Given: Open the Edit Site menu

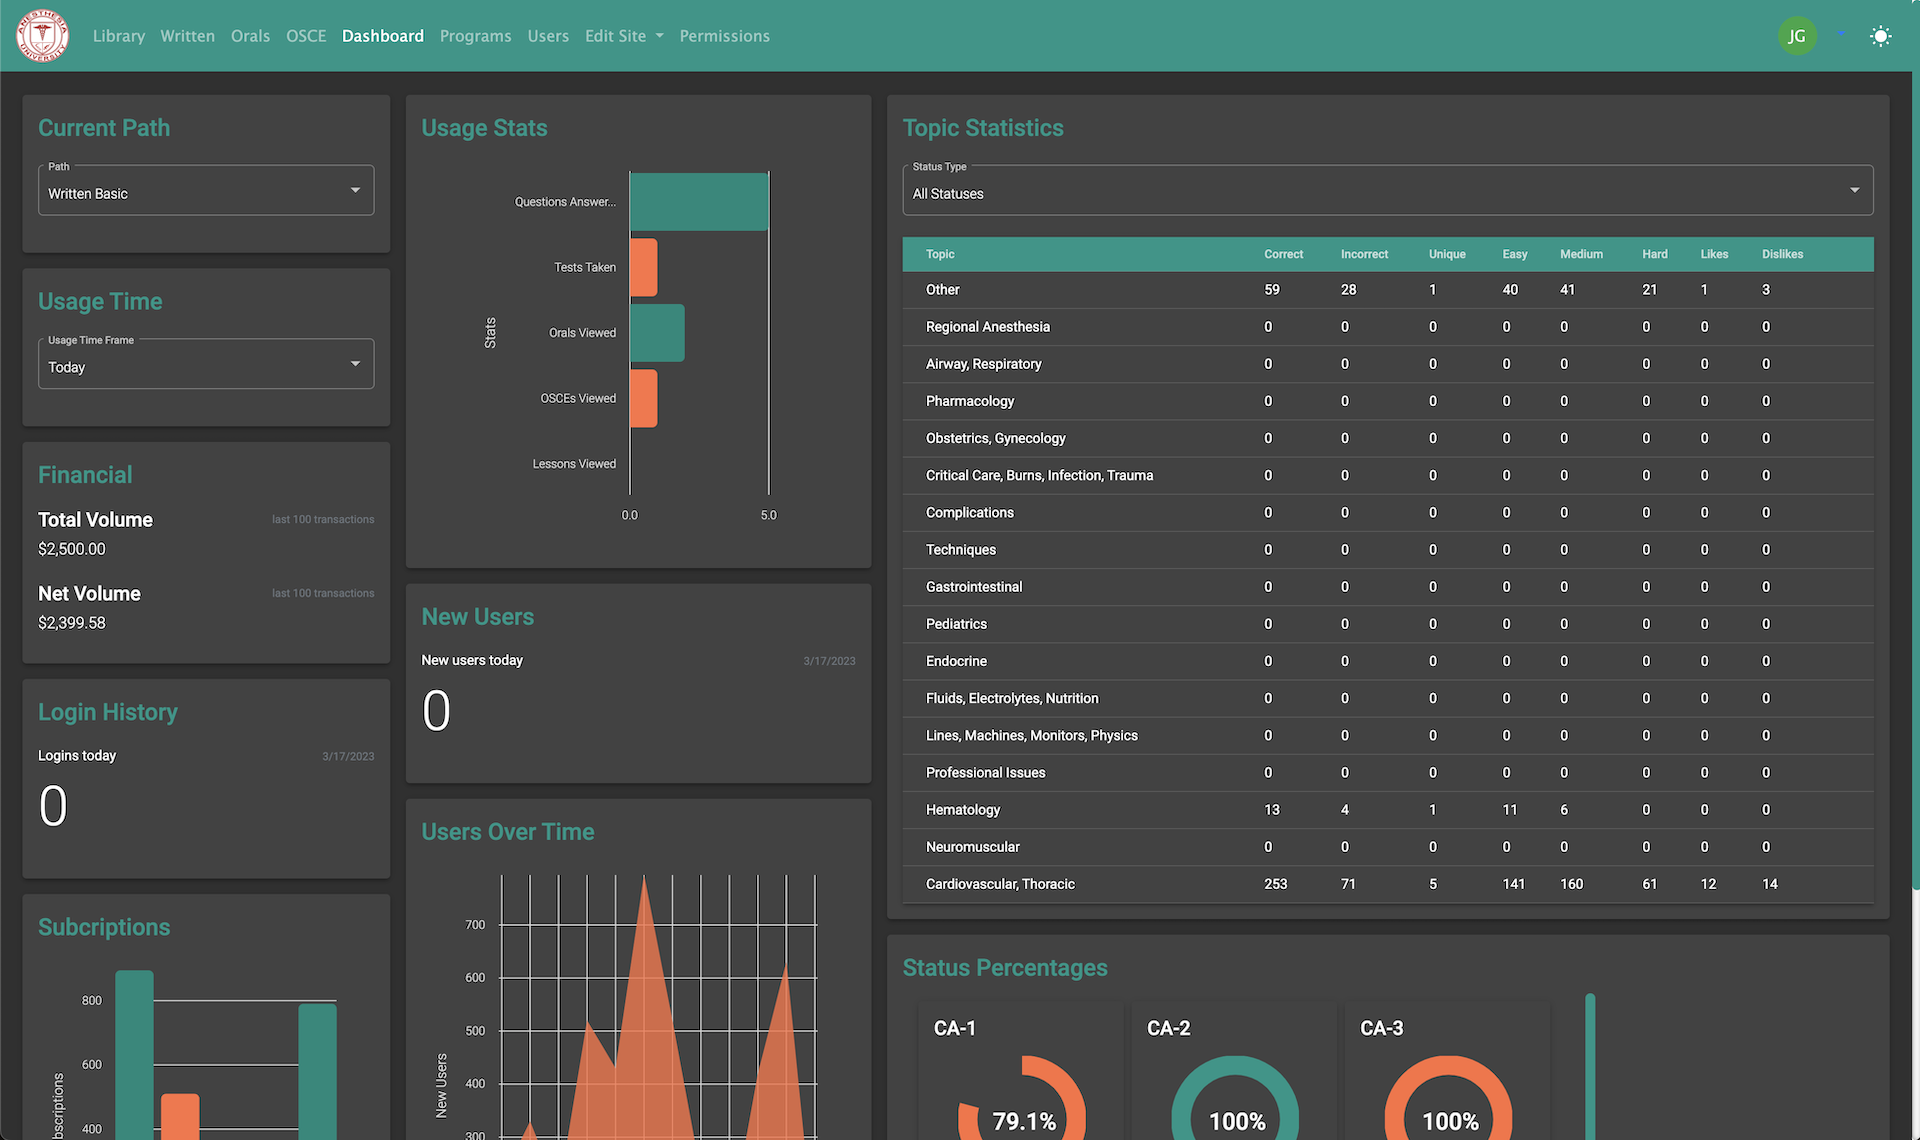Looking at the screenshot, I should click(623, 36).
